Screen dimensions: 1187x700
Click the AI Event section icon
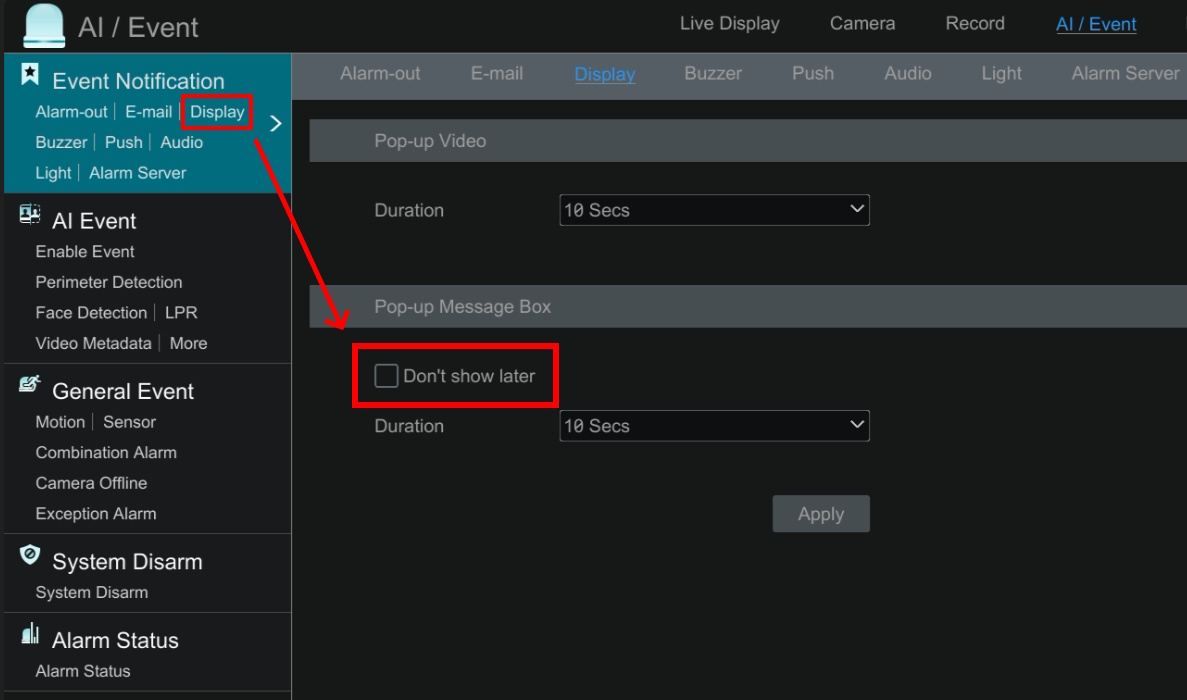(x=30, y=215)
